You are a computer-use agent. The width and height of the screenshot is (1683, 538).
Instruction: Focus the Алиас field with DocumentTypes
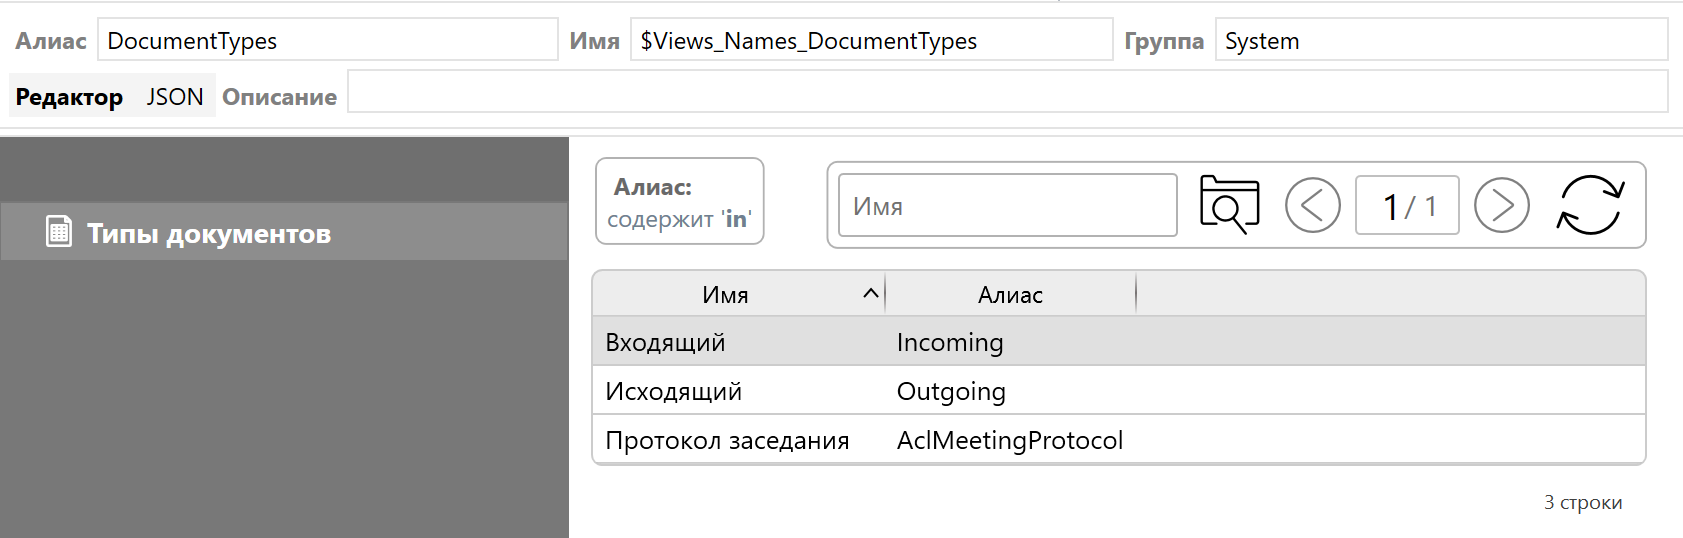click(327, 41)
